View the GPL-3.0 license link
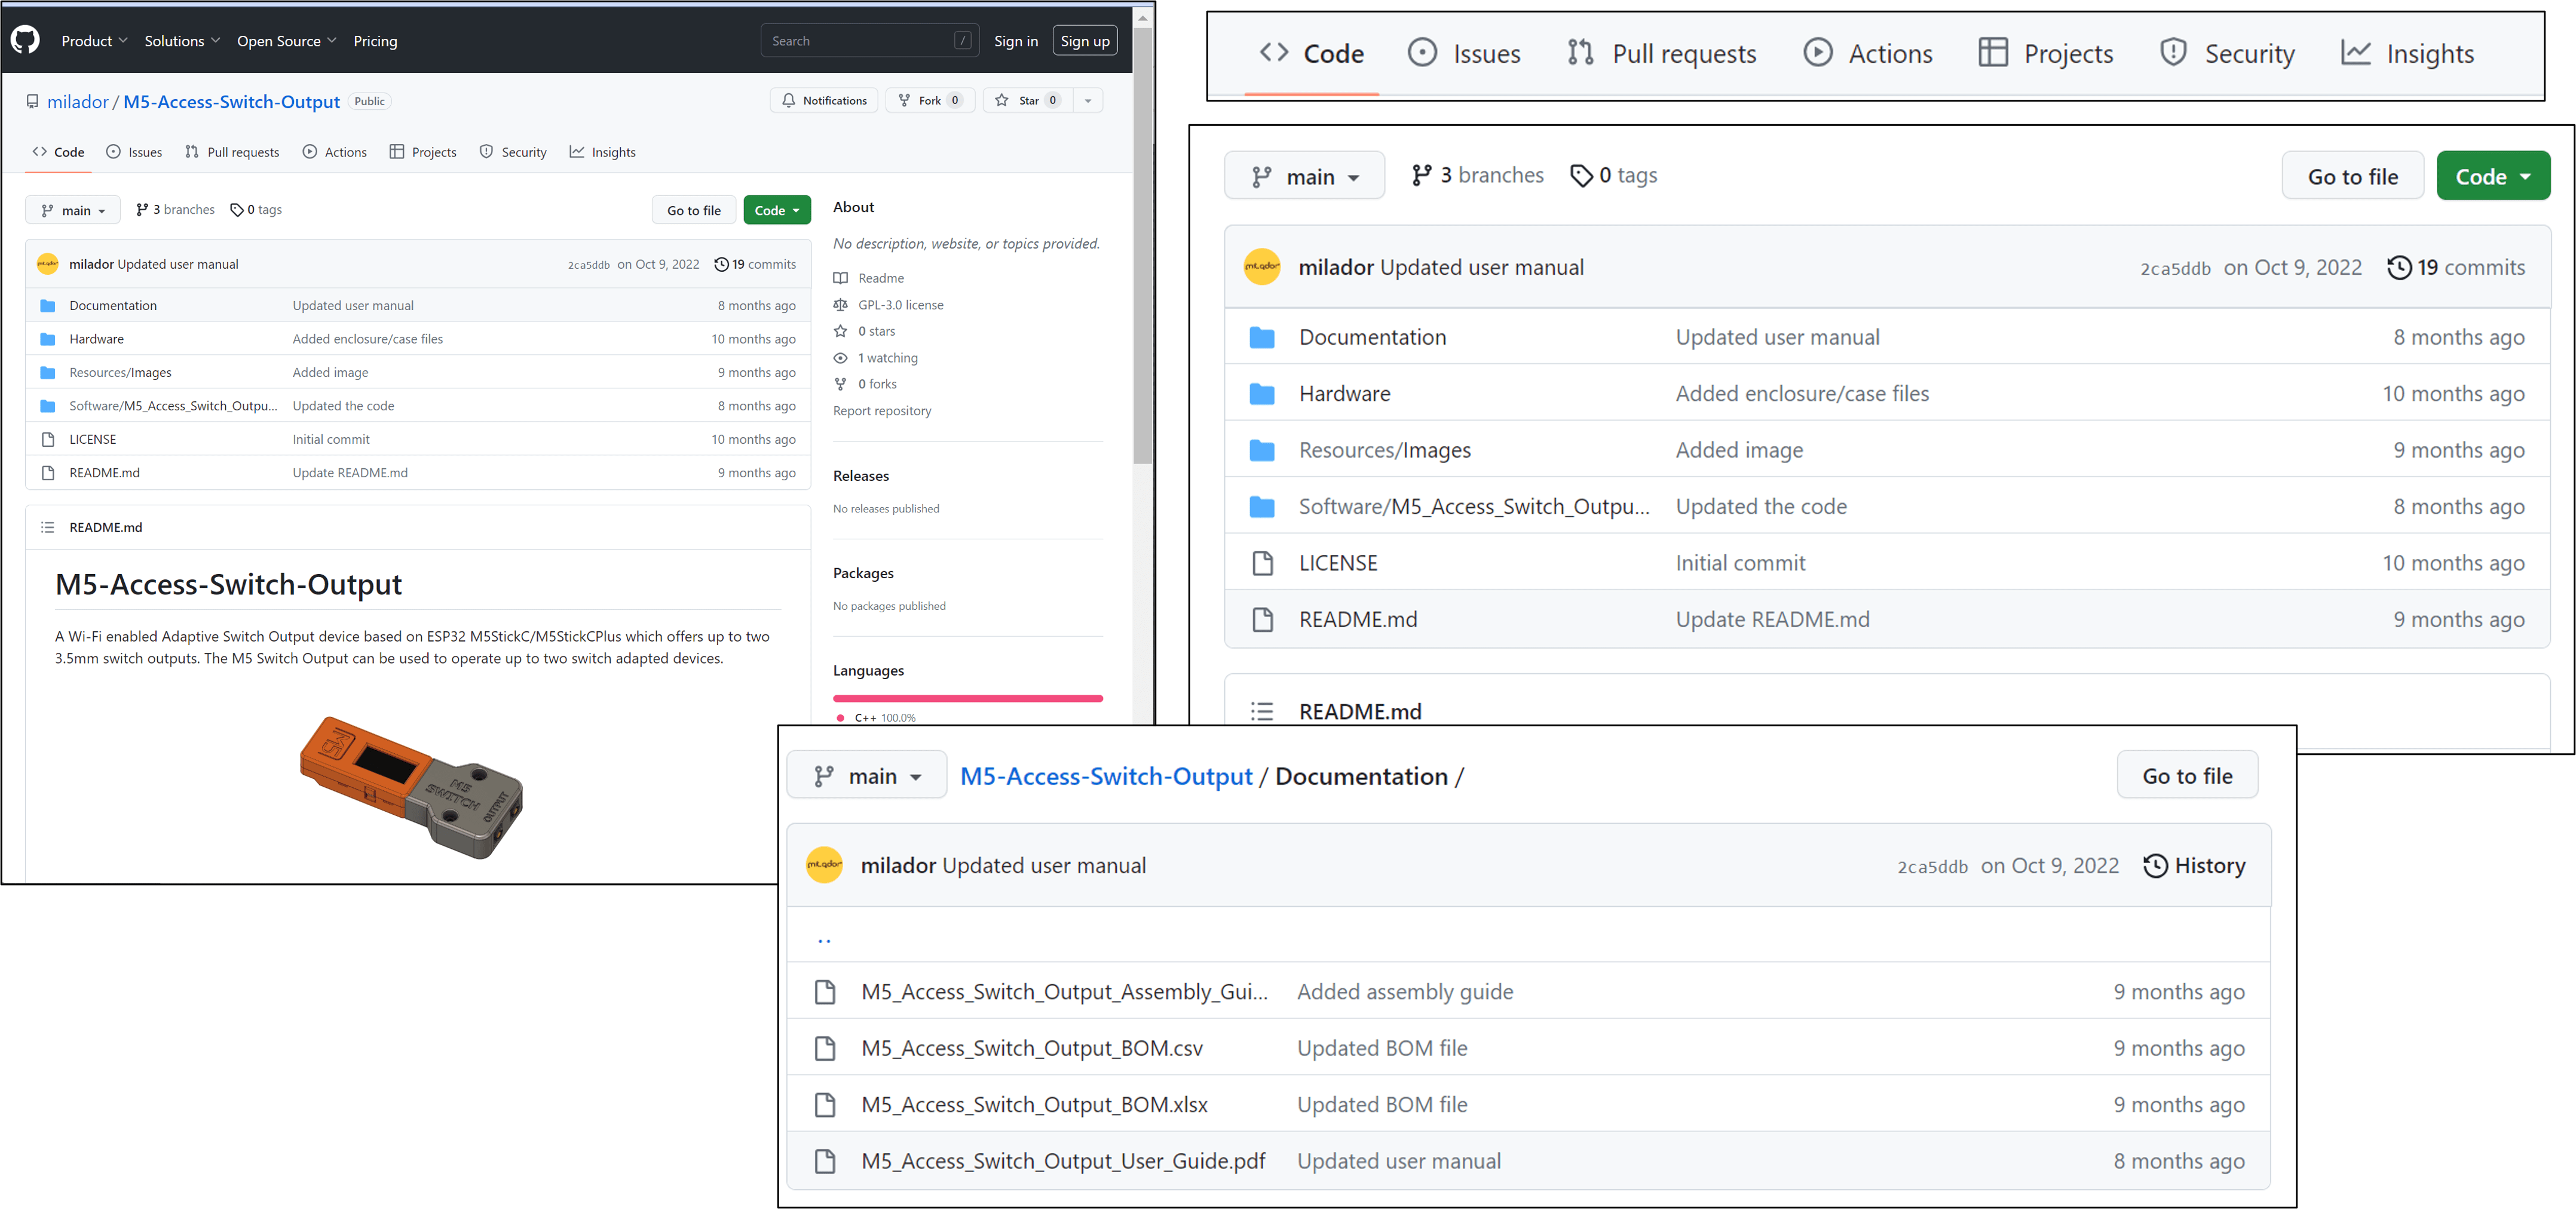 (x=900, y=305)
